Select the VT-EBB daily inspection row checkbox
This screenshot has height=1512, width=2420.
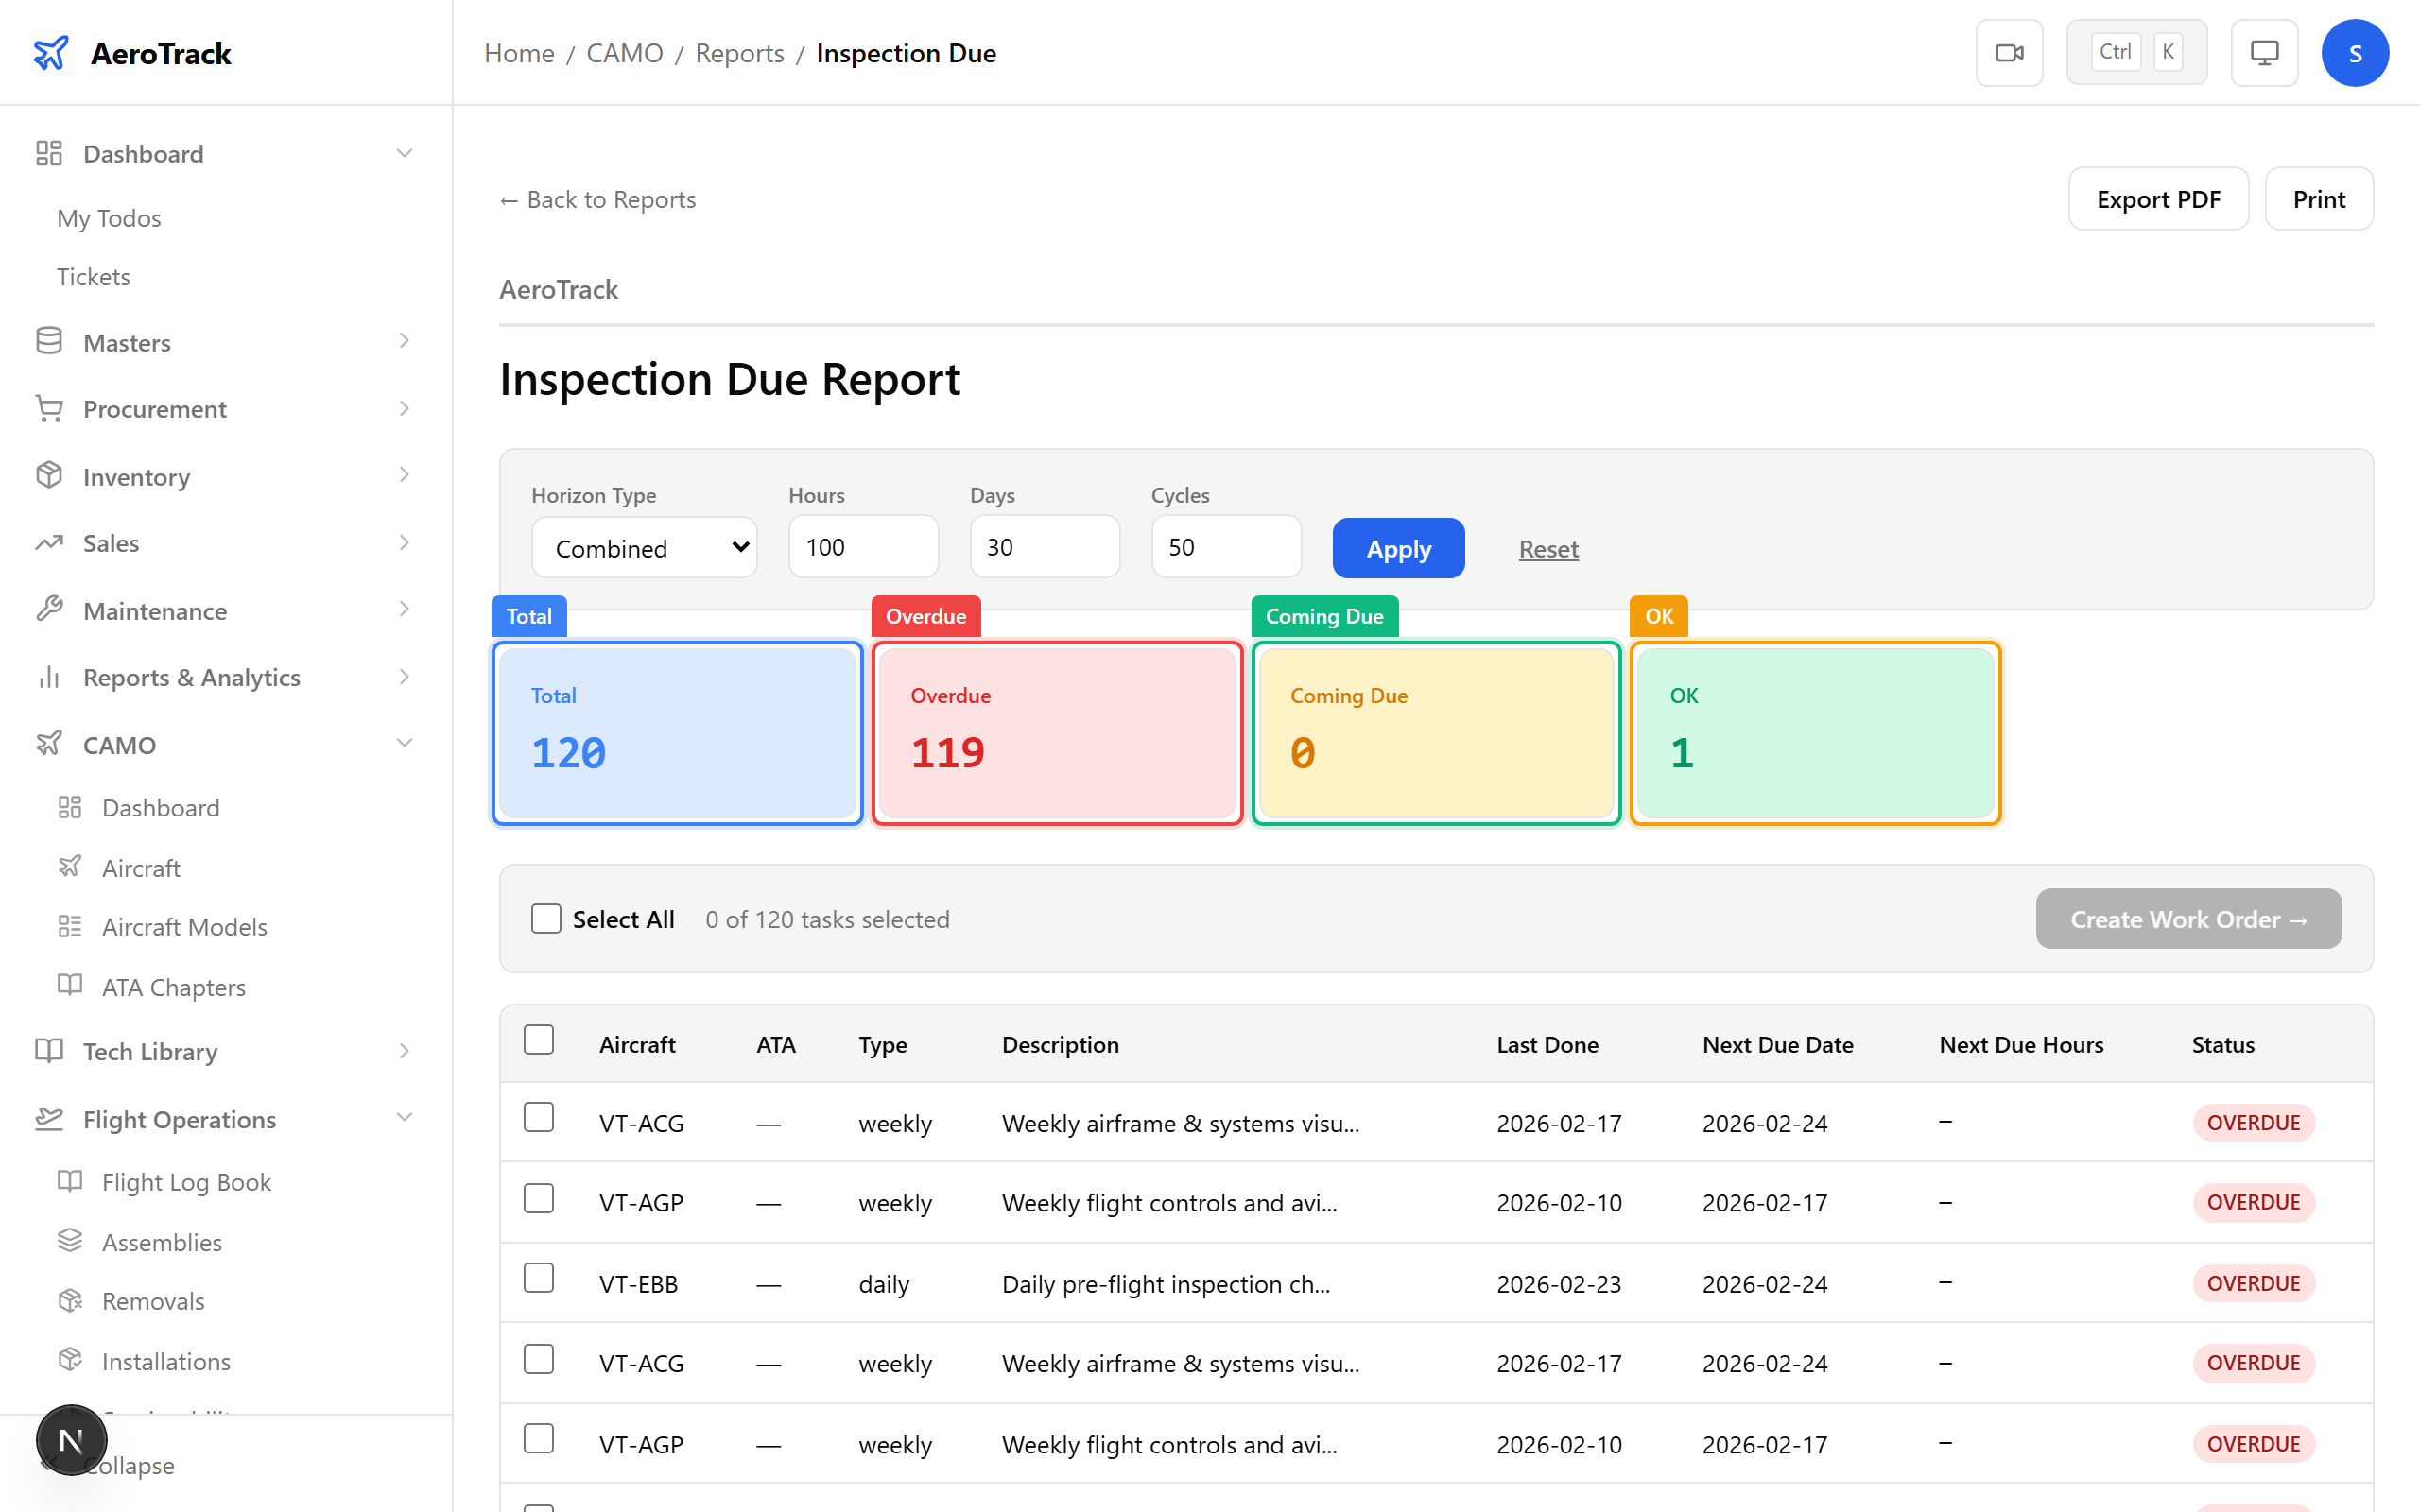[539, 1278]
